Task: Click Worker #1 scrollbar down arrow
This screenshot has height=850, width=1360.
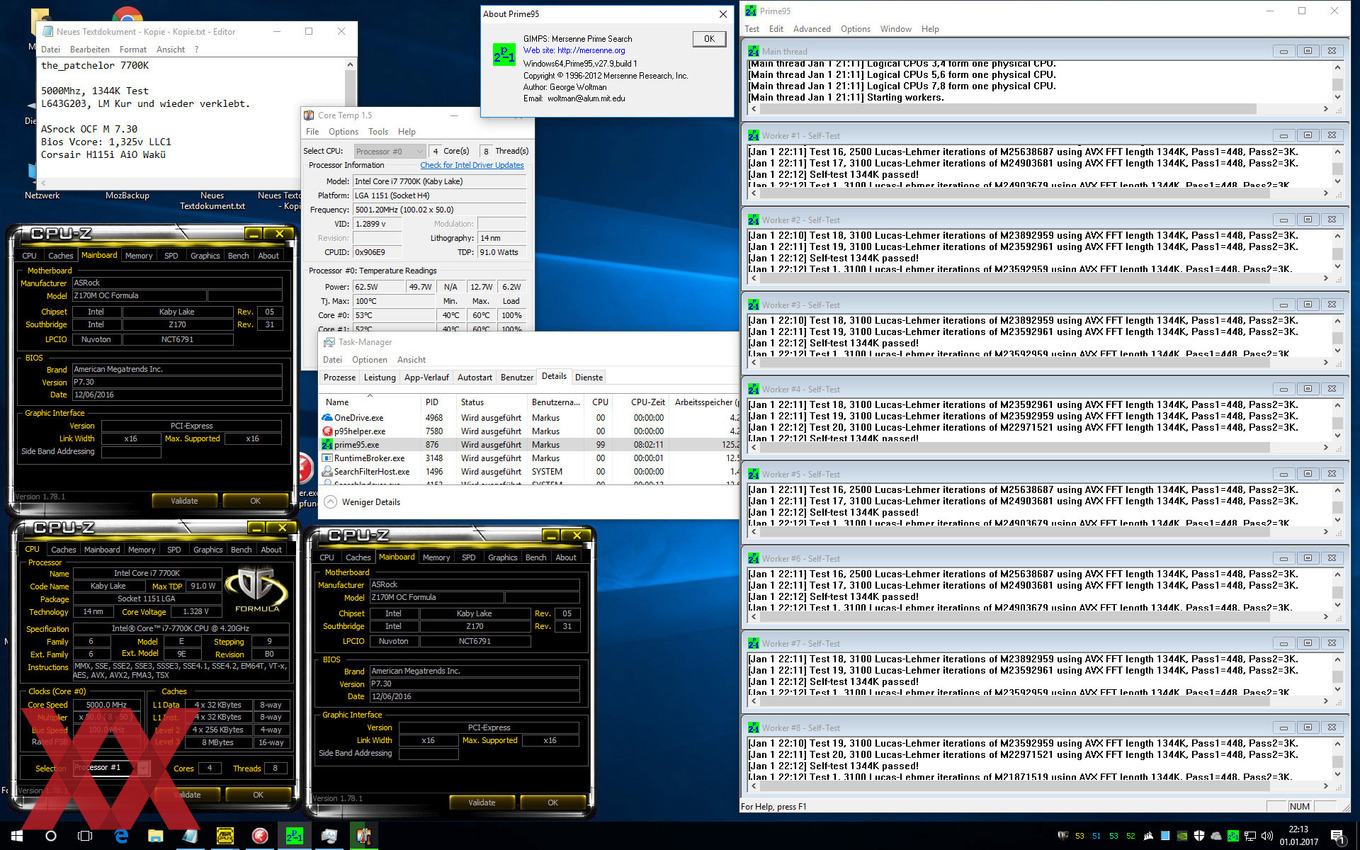Action: [1339, 182]
